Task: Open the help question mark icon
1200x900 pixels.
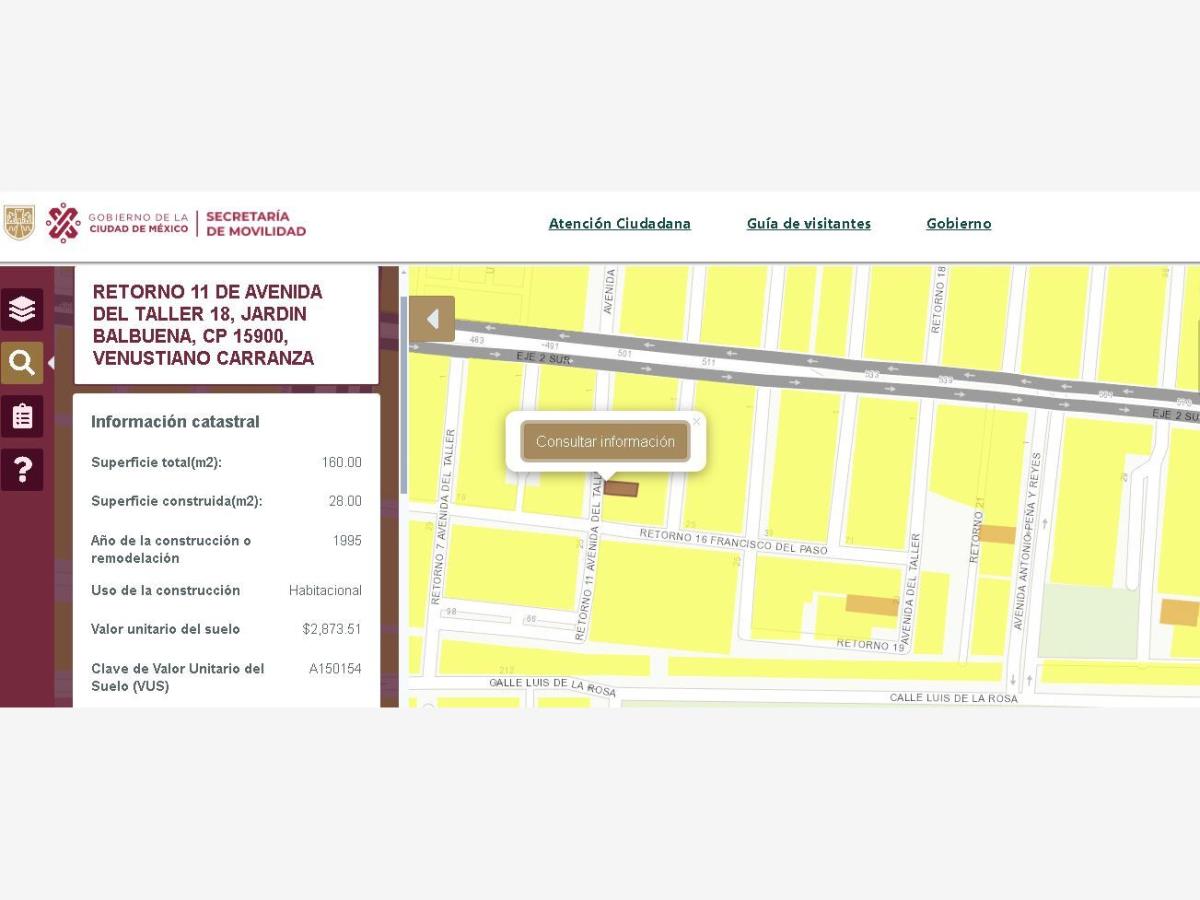Action: click(22, 470)
